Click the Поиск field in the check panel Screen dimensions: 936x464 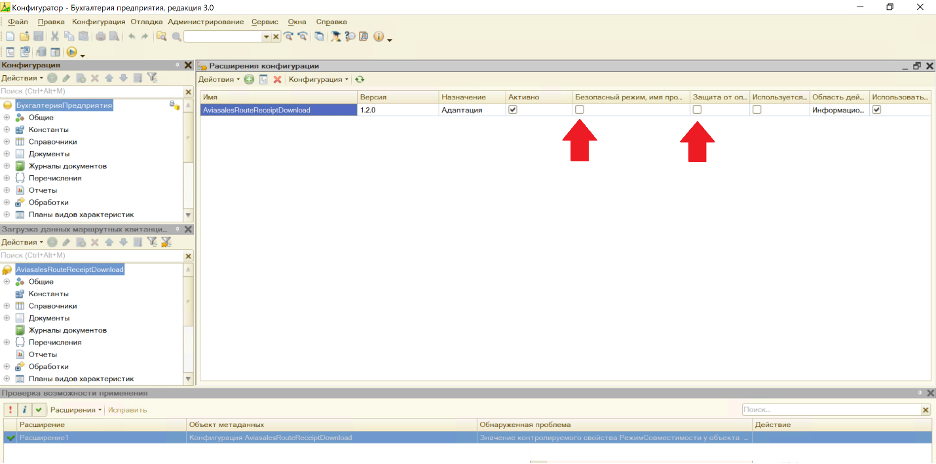click(x=831, y=410)
